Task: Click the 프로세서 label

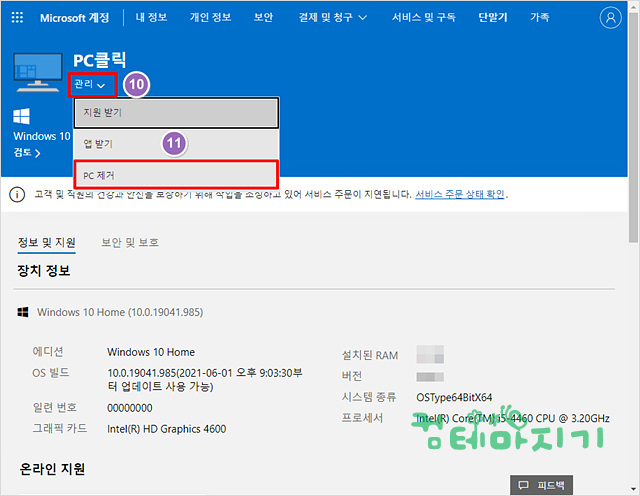Action: 362,418
